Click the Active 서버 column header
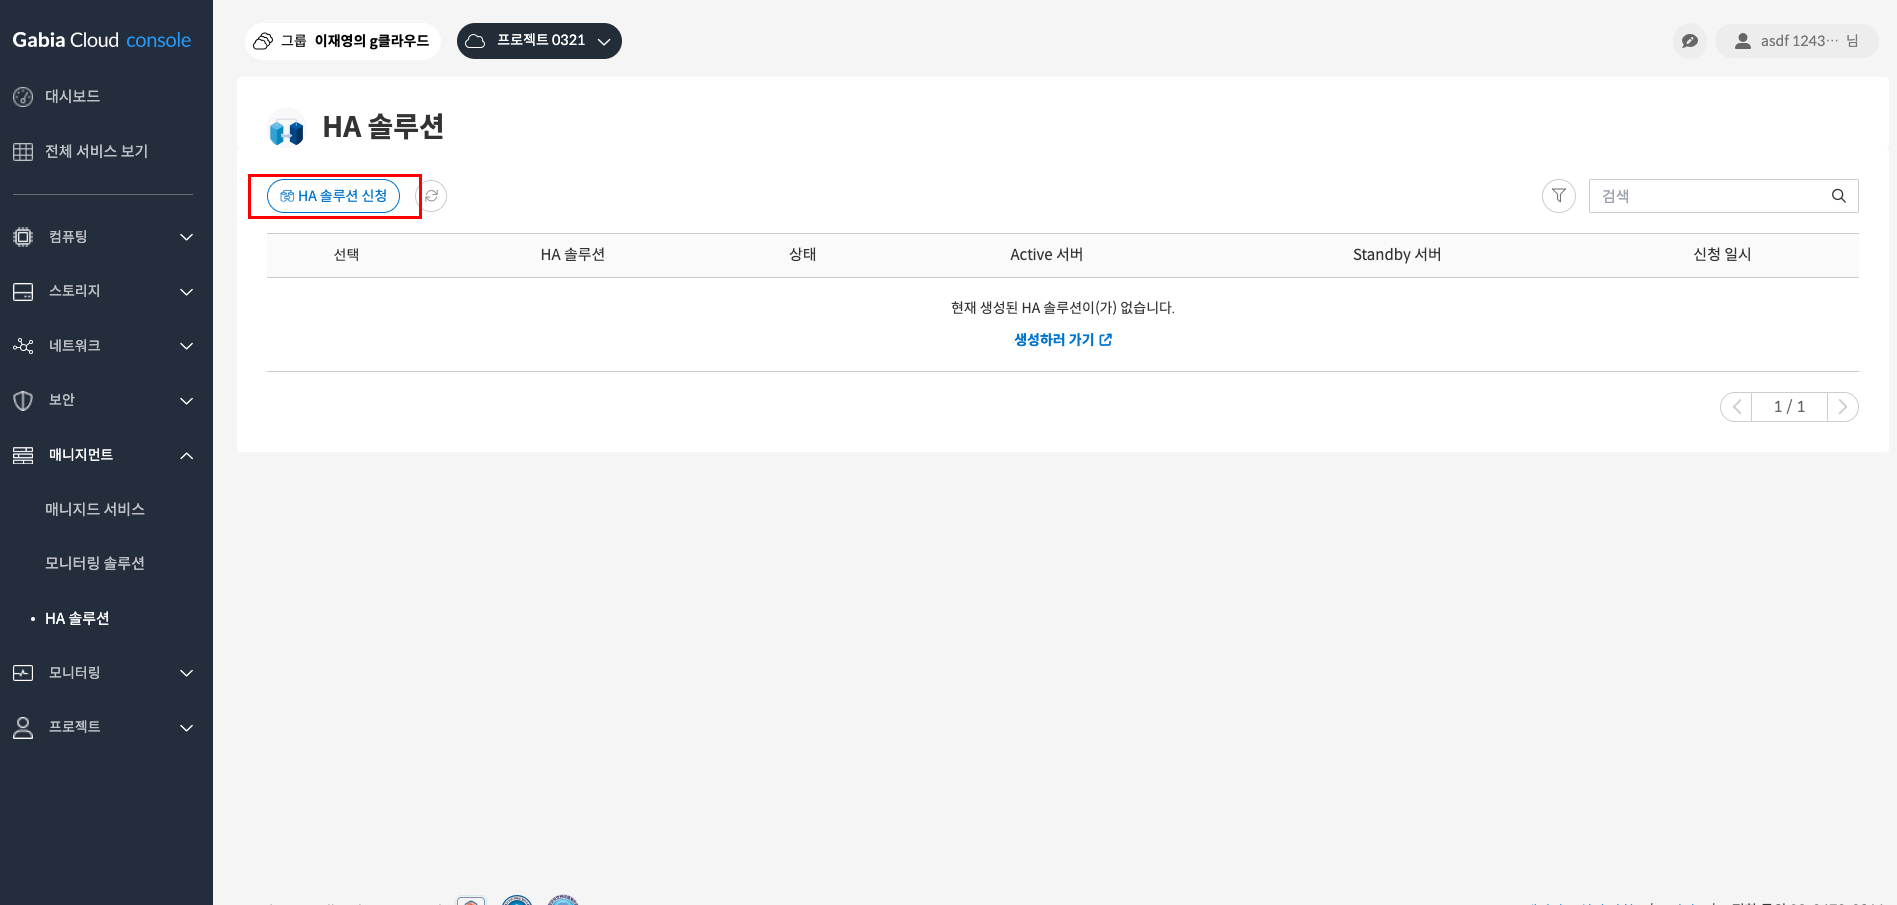 coord(1047,255)
